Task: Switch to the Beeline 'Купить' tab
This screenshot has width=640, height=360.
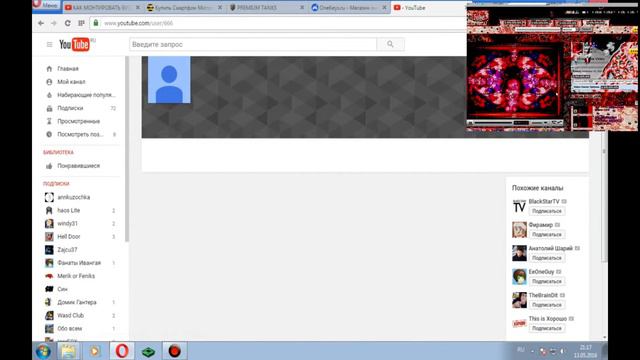Action: click(184, 7)
